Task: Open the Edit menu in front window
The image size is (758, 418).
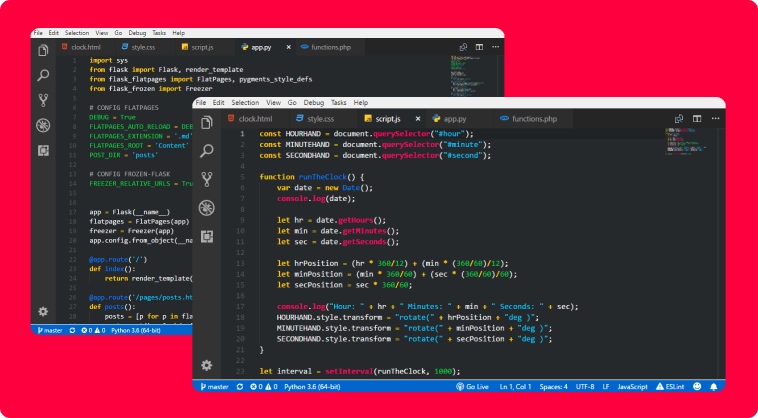Action: click(219, 102)
